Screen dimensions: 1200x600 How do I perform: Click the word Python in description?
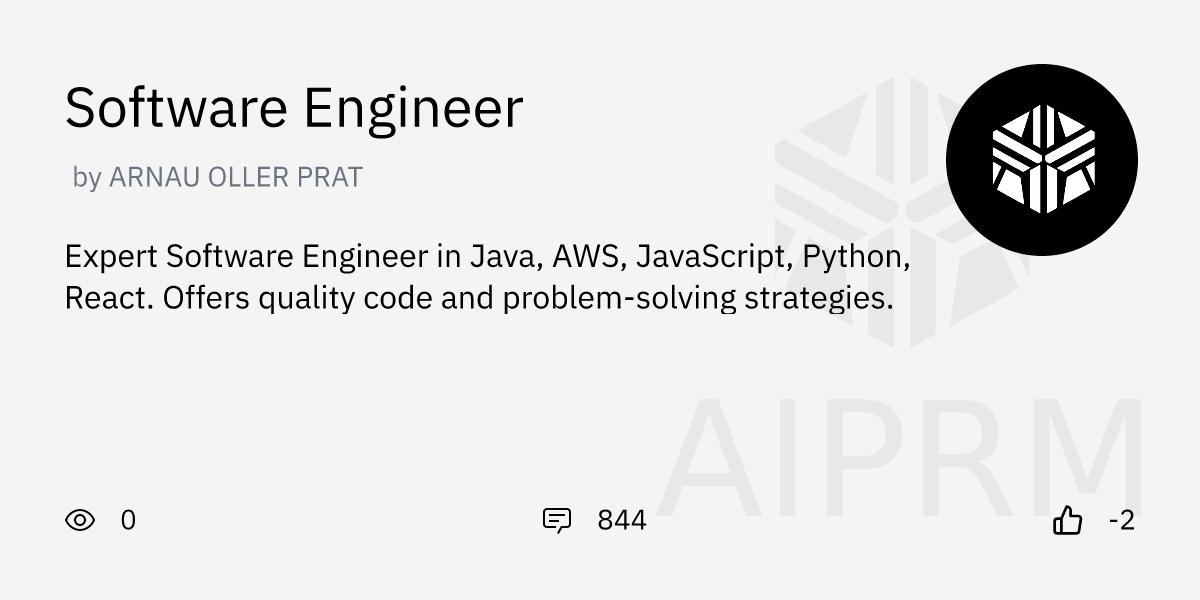coord(859,257)
